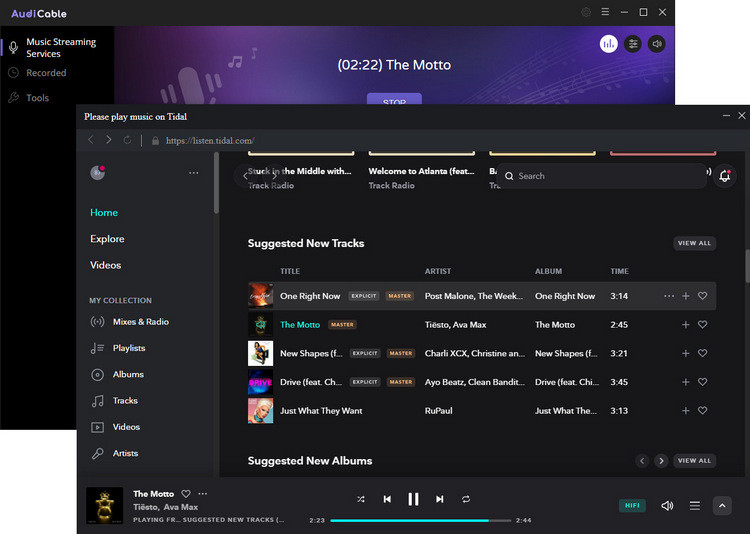
Task: Play One Right Now track thumbnail
Action: [260, 296]
